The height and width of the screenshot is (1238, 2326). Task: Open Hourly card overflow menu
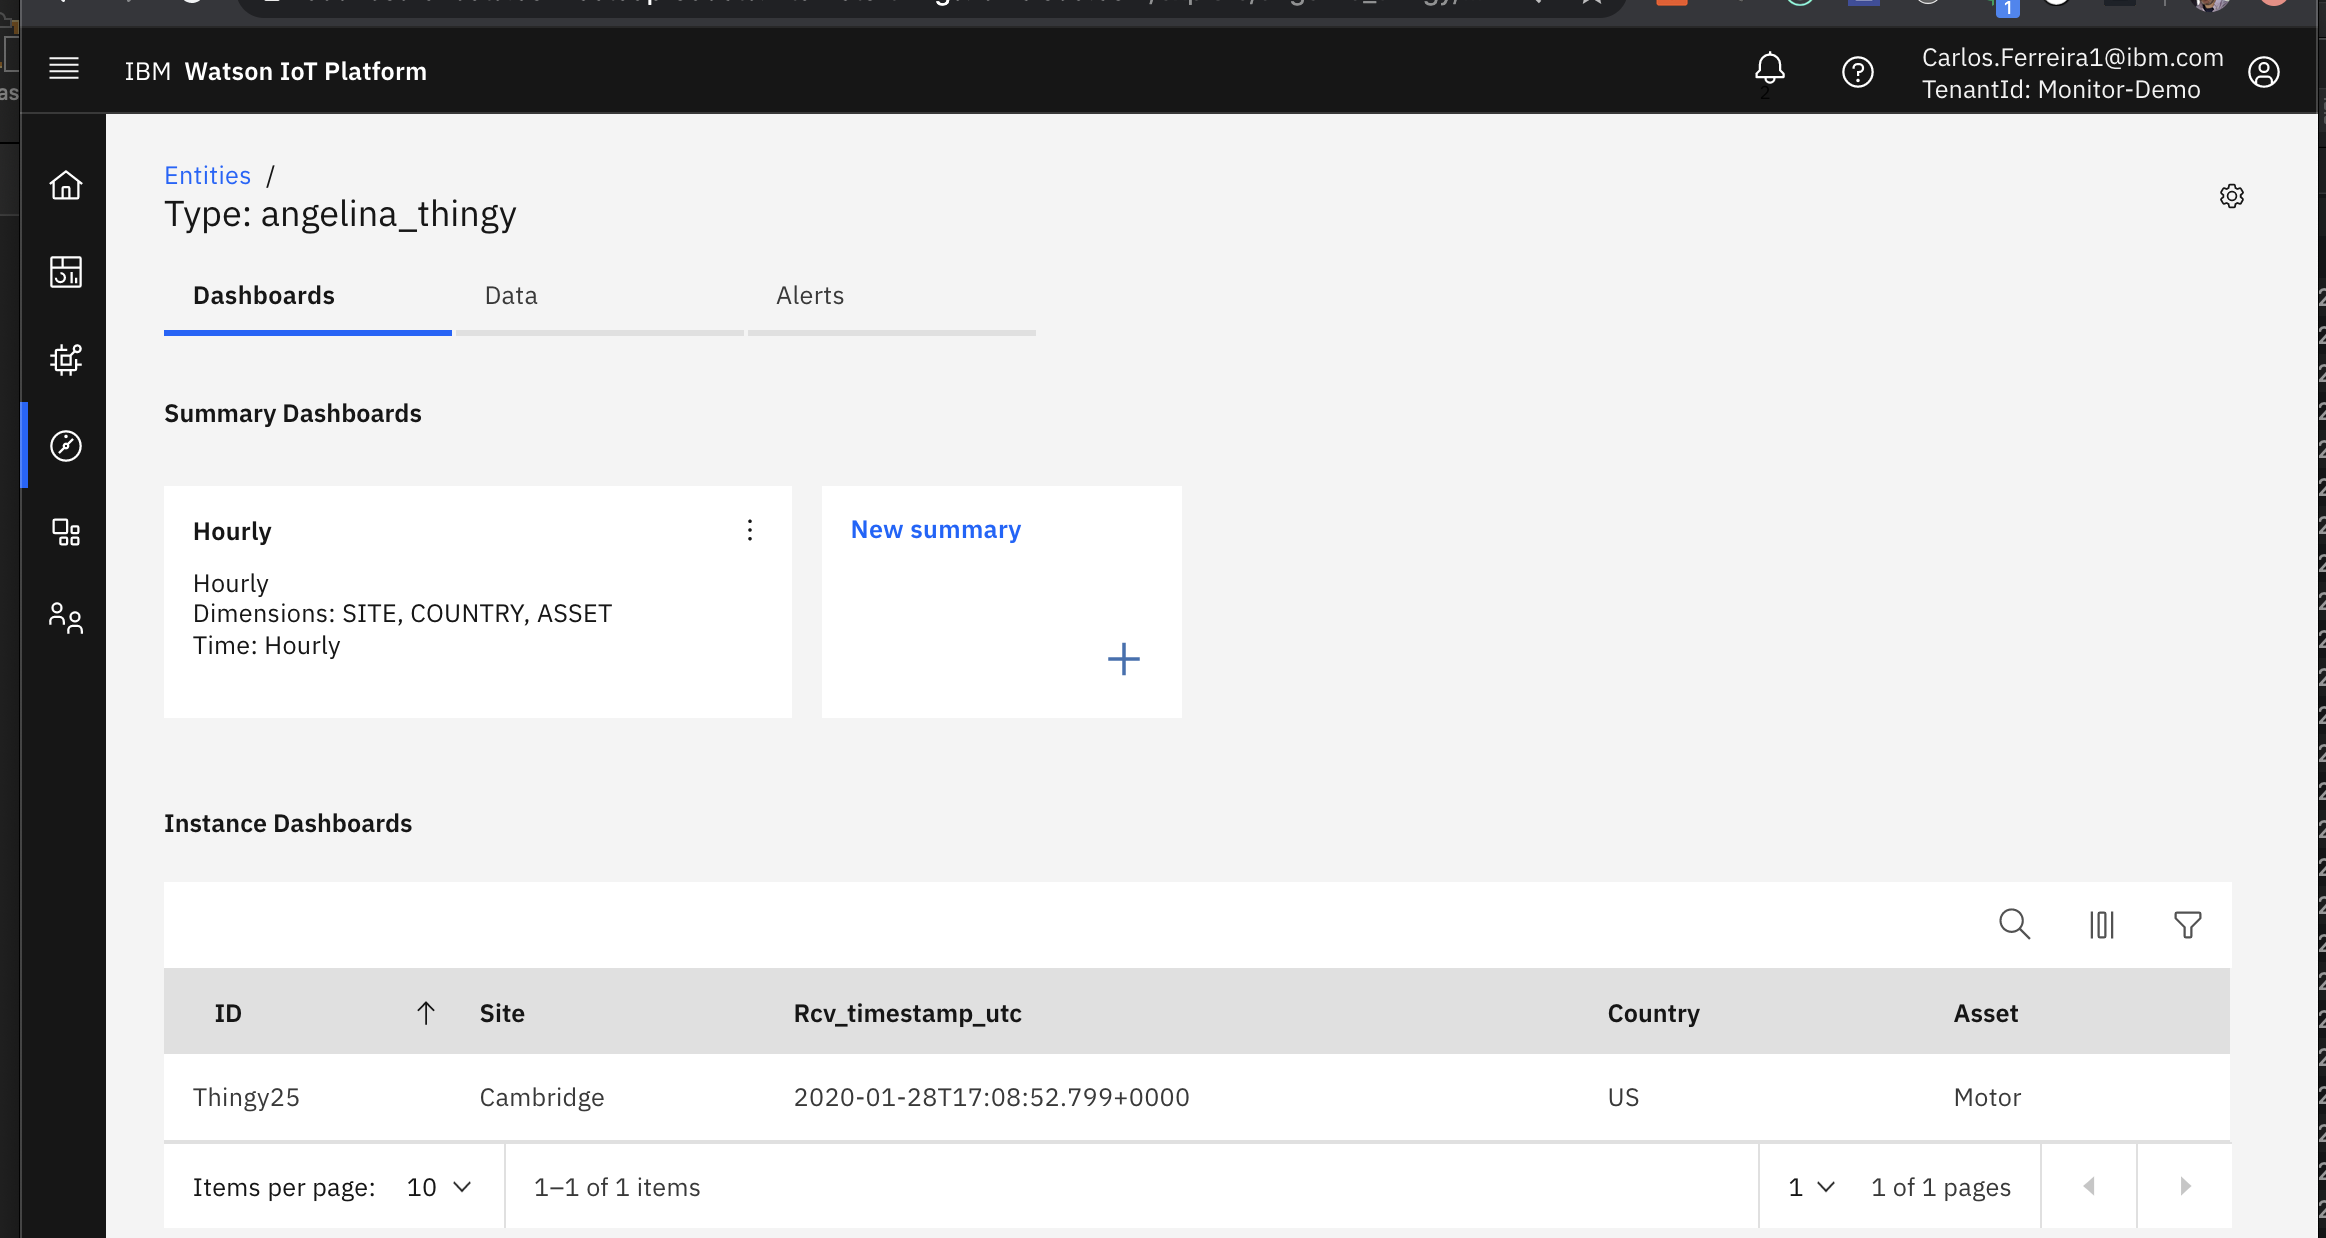click(749, 530)
